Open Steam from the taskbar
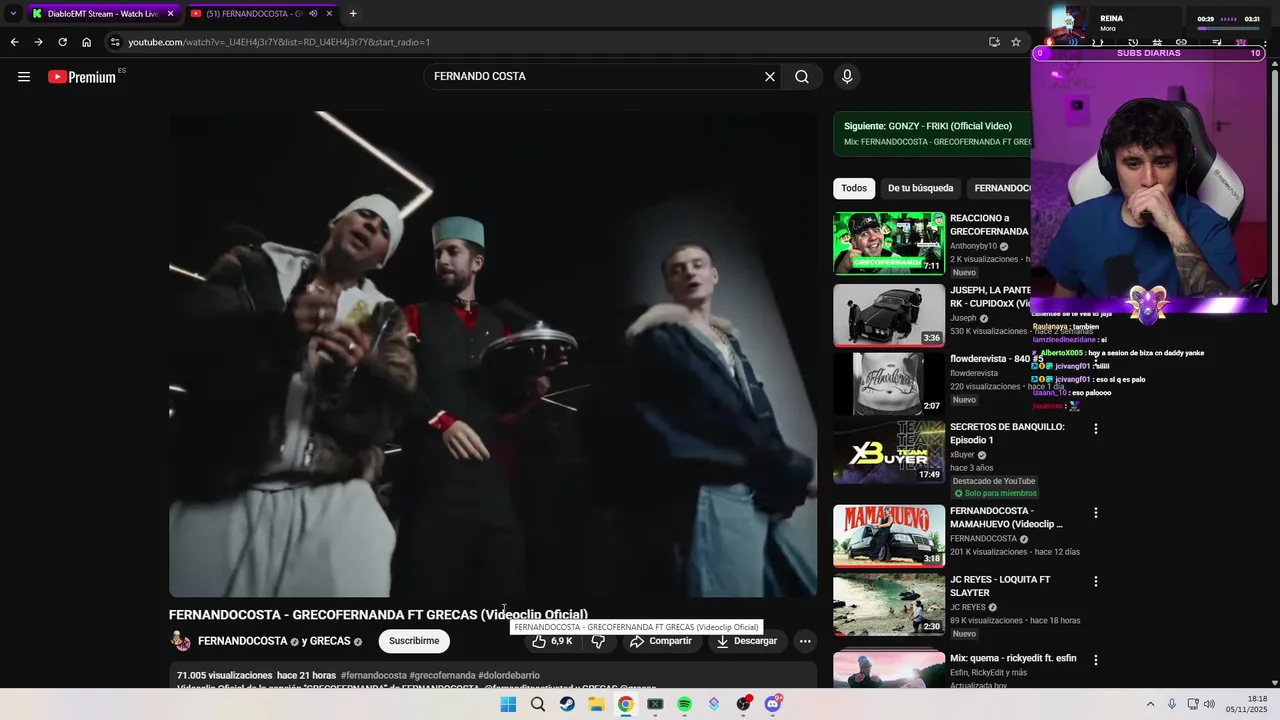Viewport: 1280px width, 720px height. 567,704
